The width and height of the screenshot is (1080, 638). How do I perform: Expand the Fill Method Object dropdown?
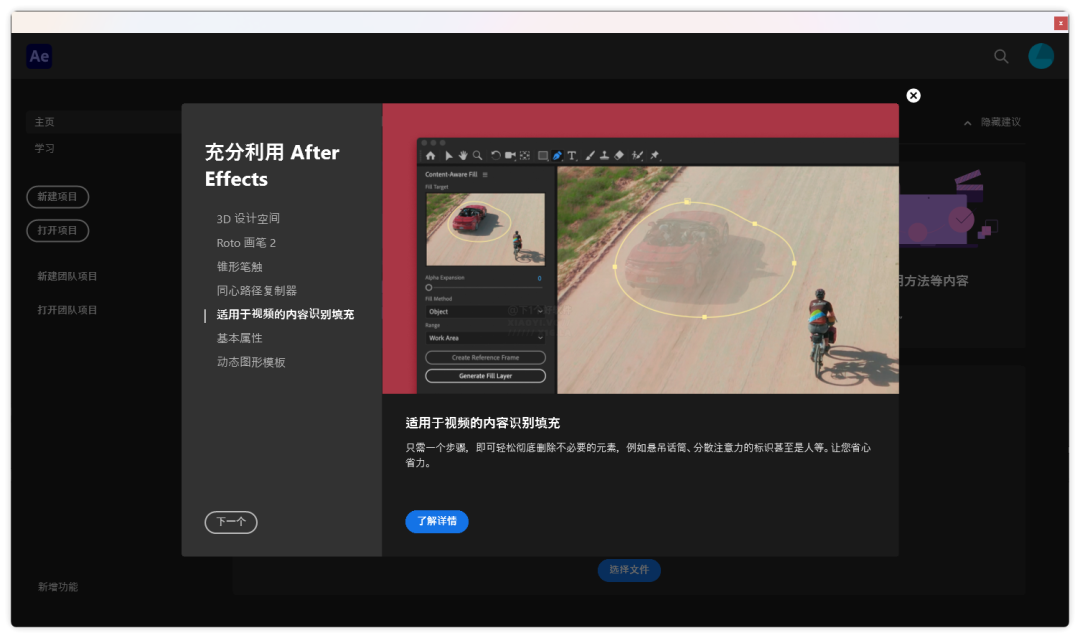tap(485, 312)
